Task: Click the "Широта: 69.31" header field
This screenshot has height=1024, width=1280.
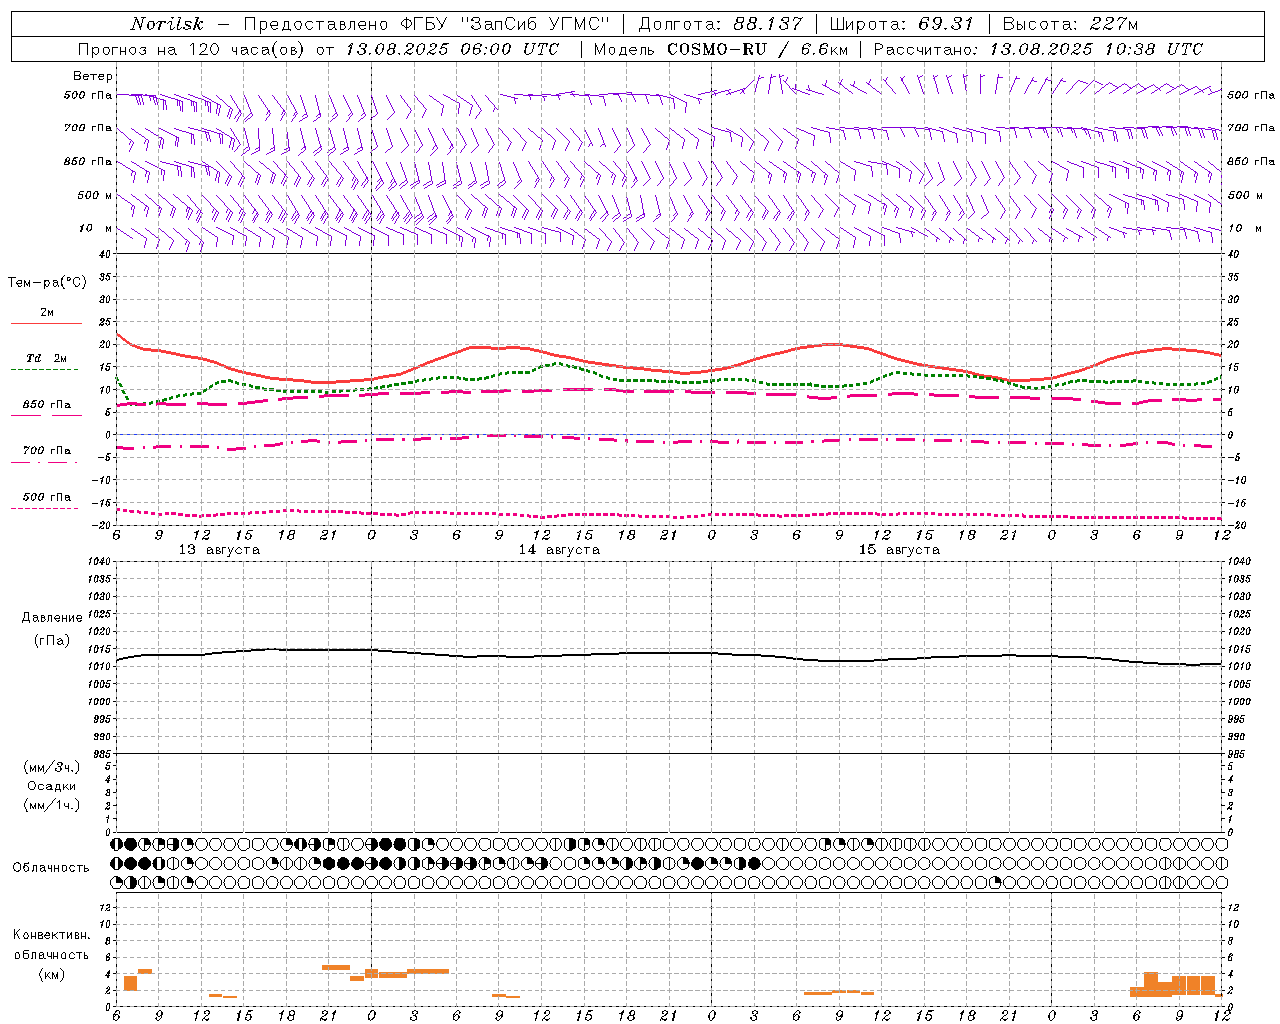Action: 901,24
